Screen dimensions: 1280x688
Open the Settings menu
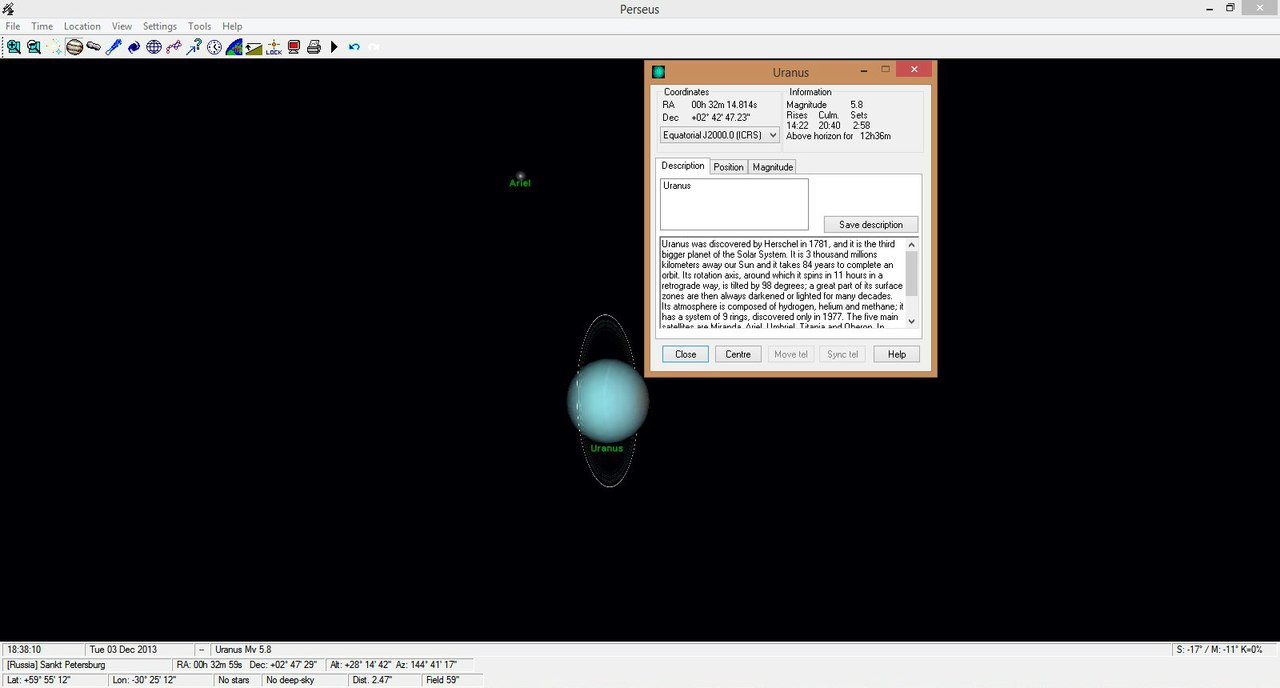pyautogui.click(x=160, y=26)
